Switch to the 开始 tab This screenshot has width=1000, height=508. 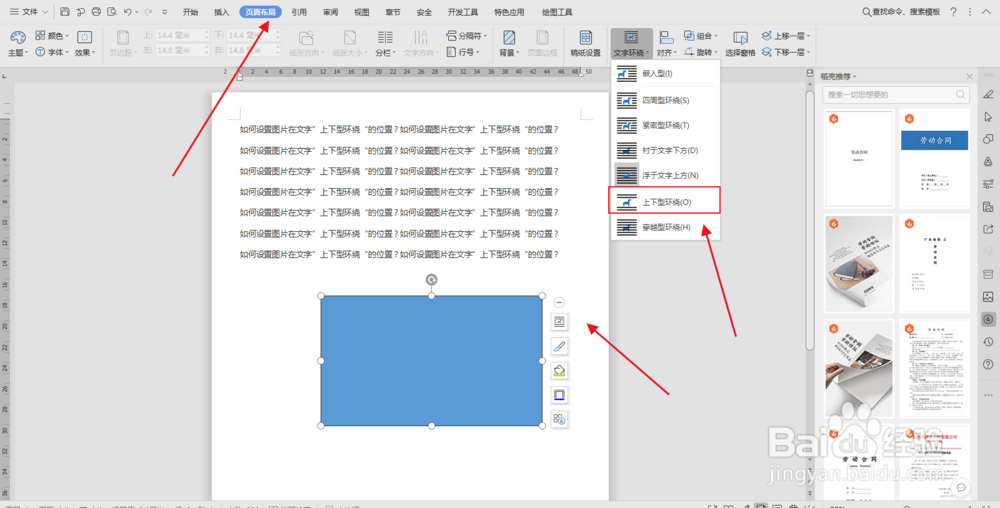(x=190, y=11)
